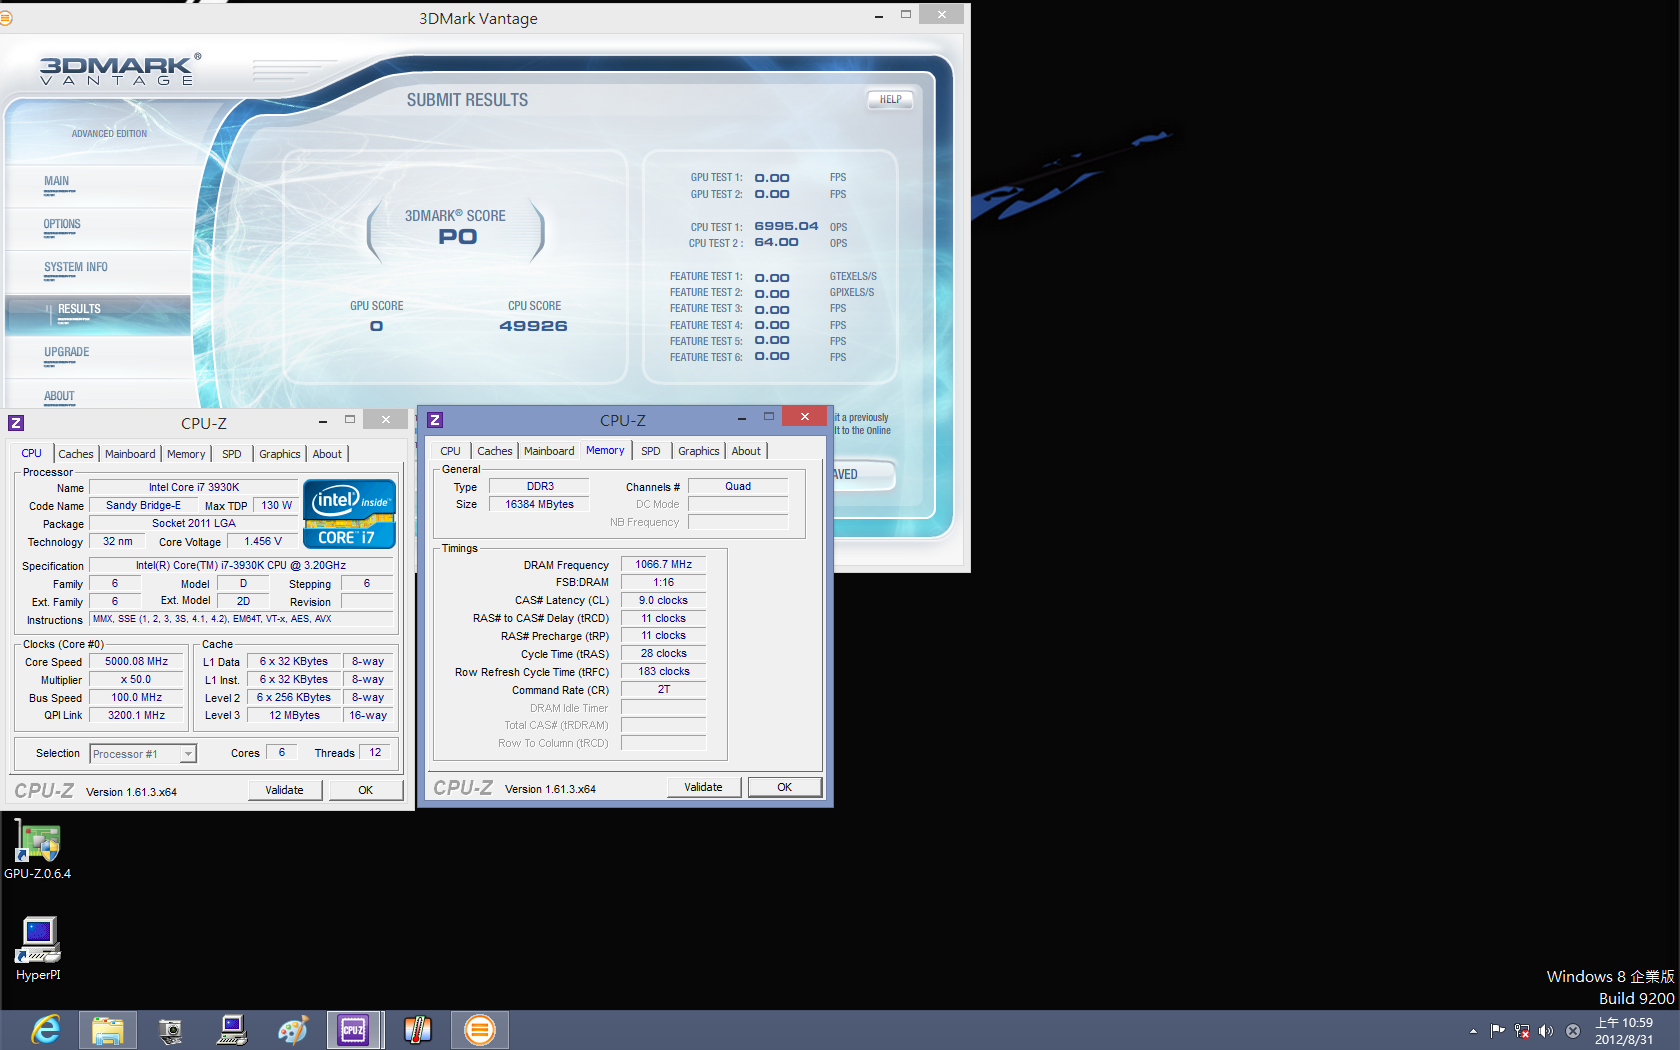Open About tab in left CPU-Z window
The width and height of the screenshot is (1680, 1050).
click(x=327, y=454)
